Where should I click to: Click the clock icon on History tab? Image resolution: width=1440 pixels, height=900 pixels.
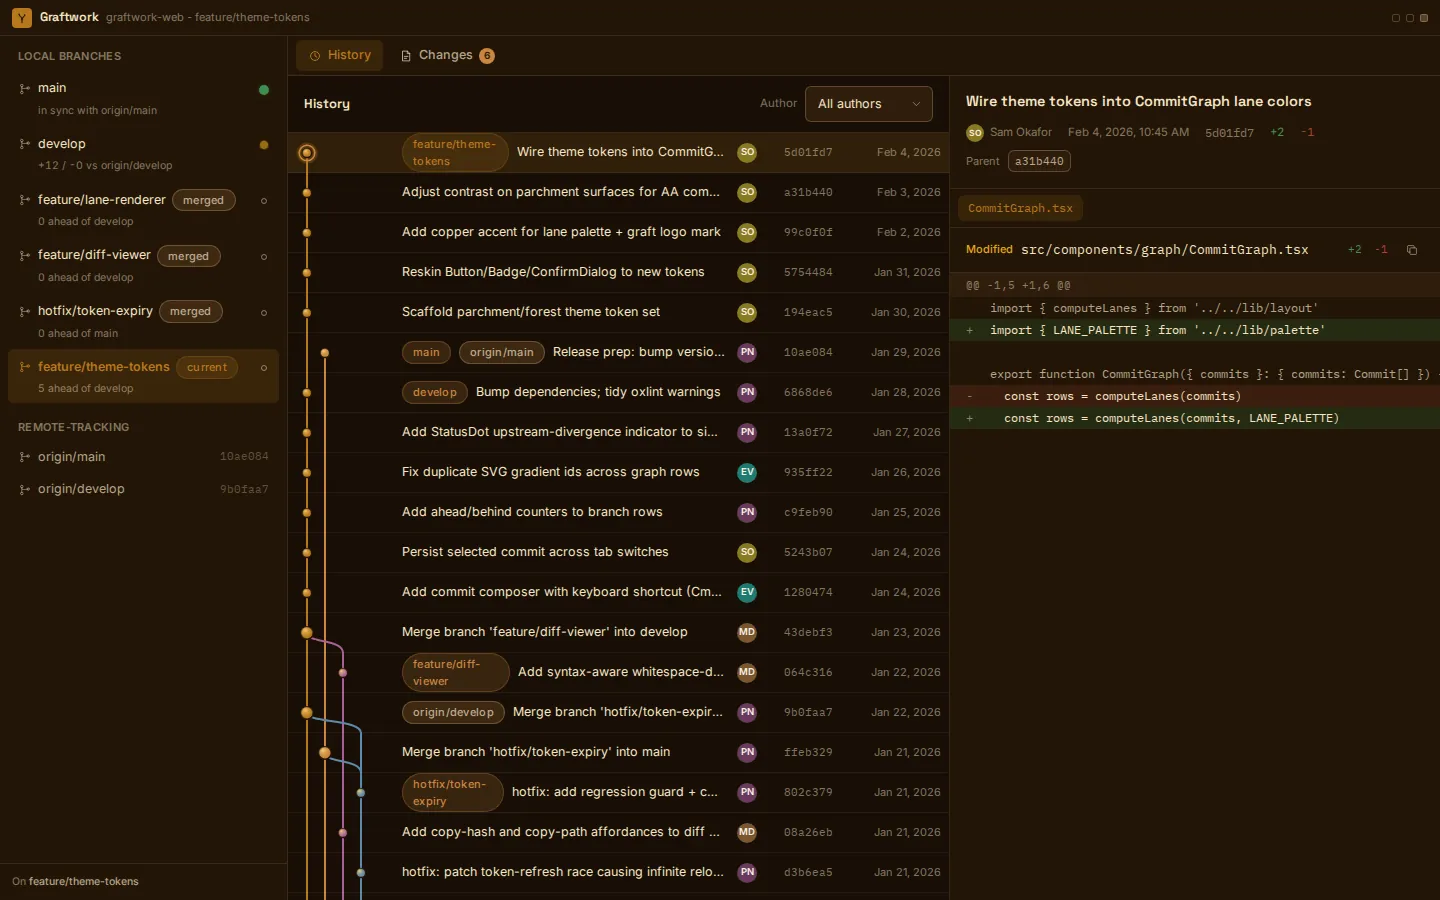click(x=315, y=56)
